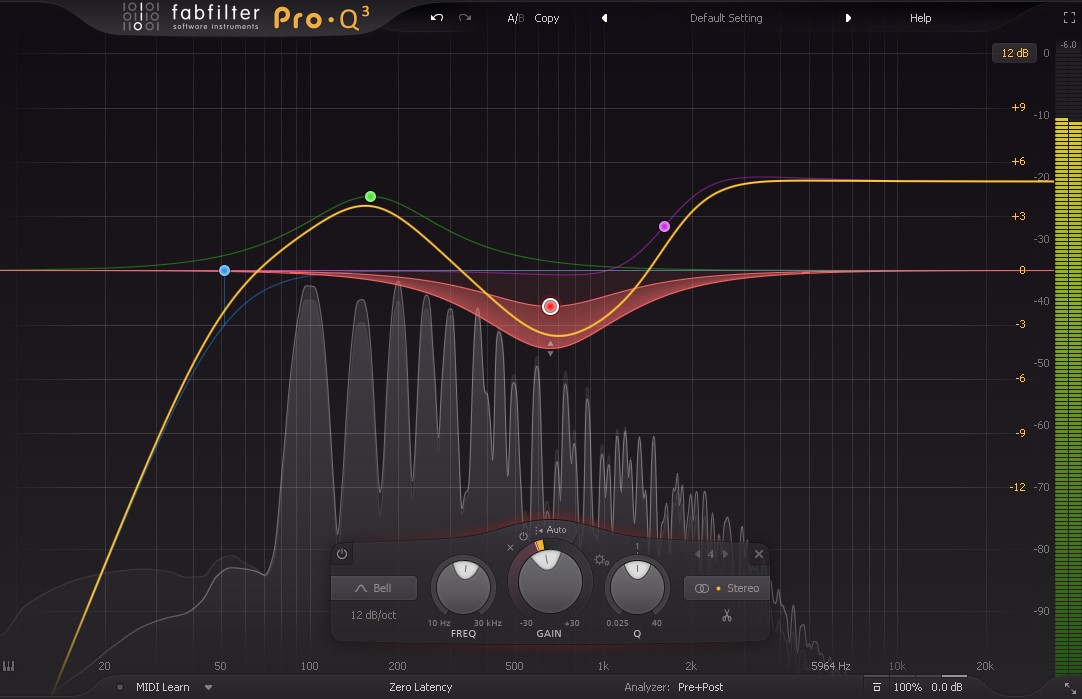Select the purple high-shelf band node
1082x699 pixels.
point(665,226)
